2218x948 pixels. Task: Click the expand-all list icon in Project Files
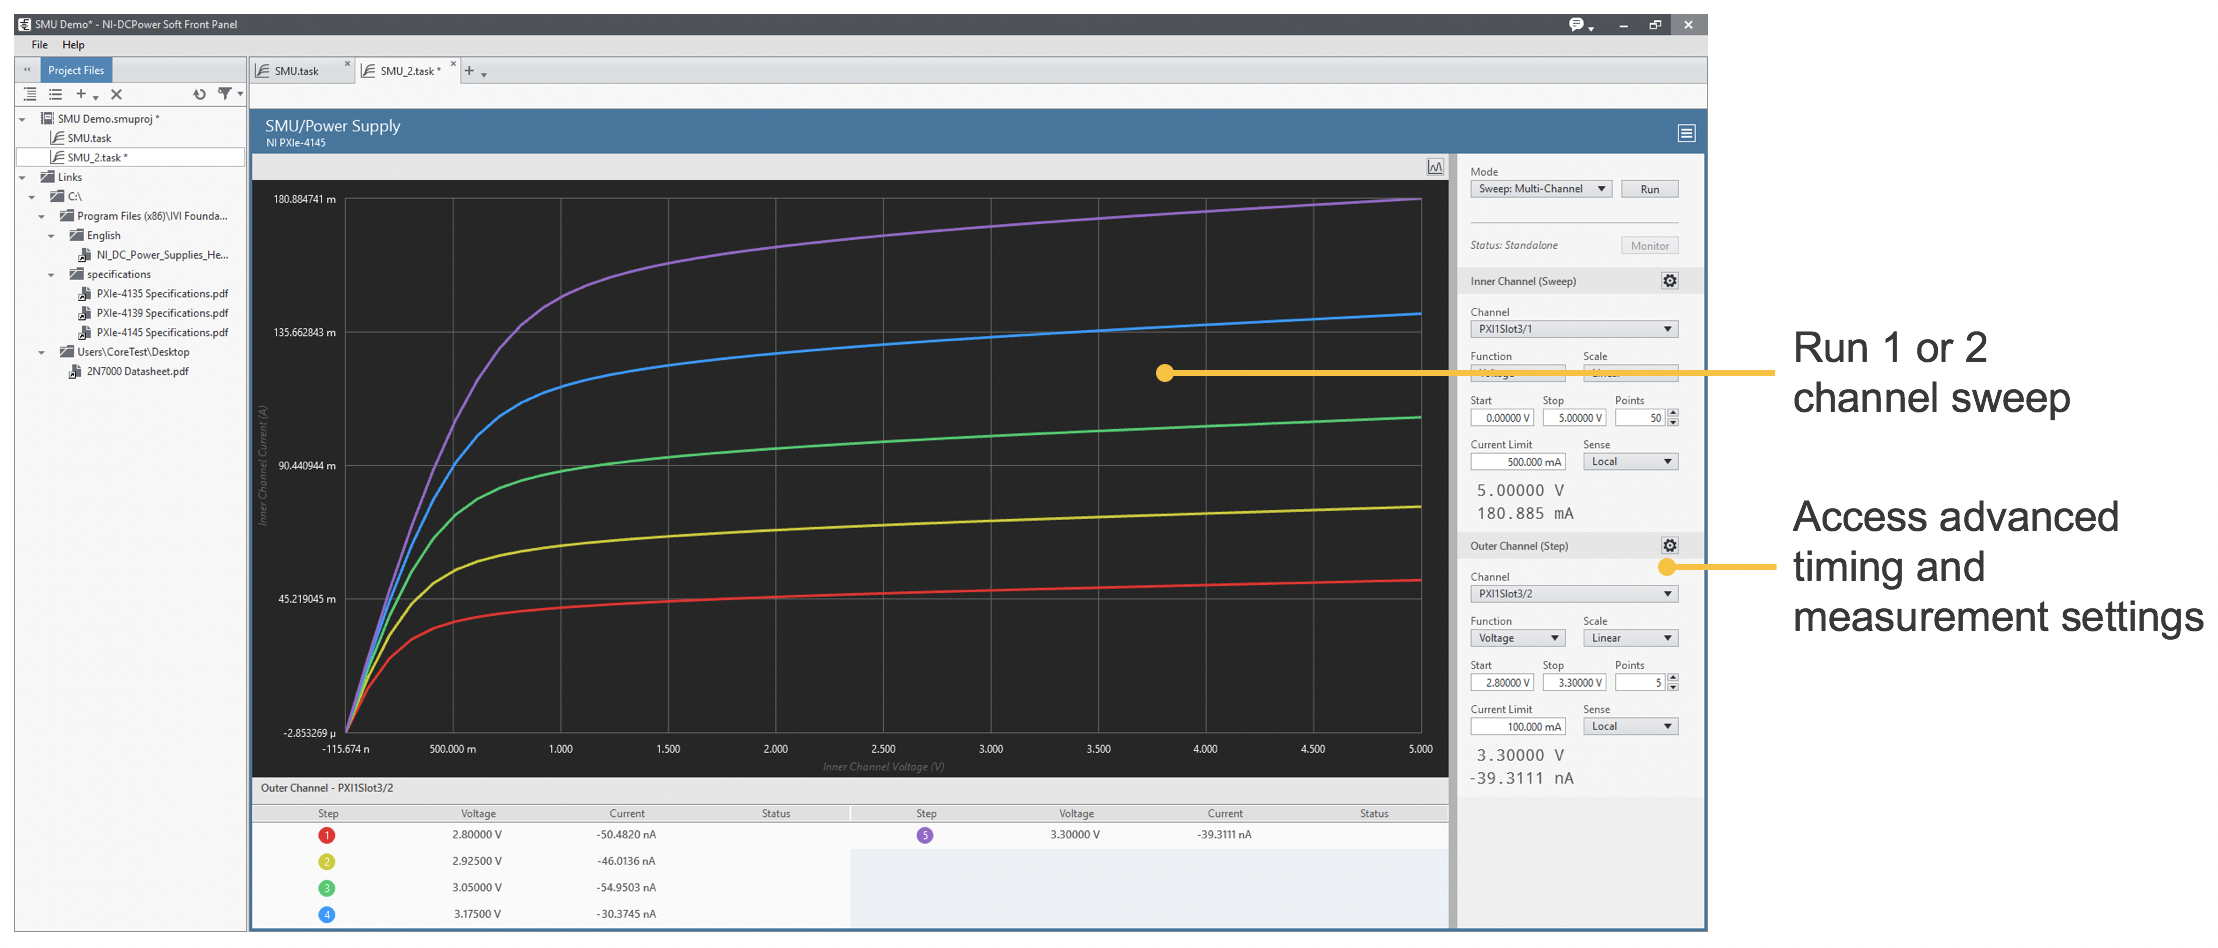coord(56,94)
